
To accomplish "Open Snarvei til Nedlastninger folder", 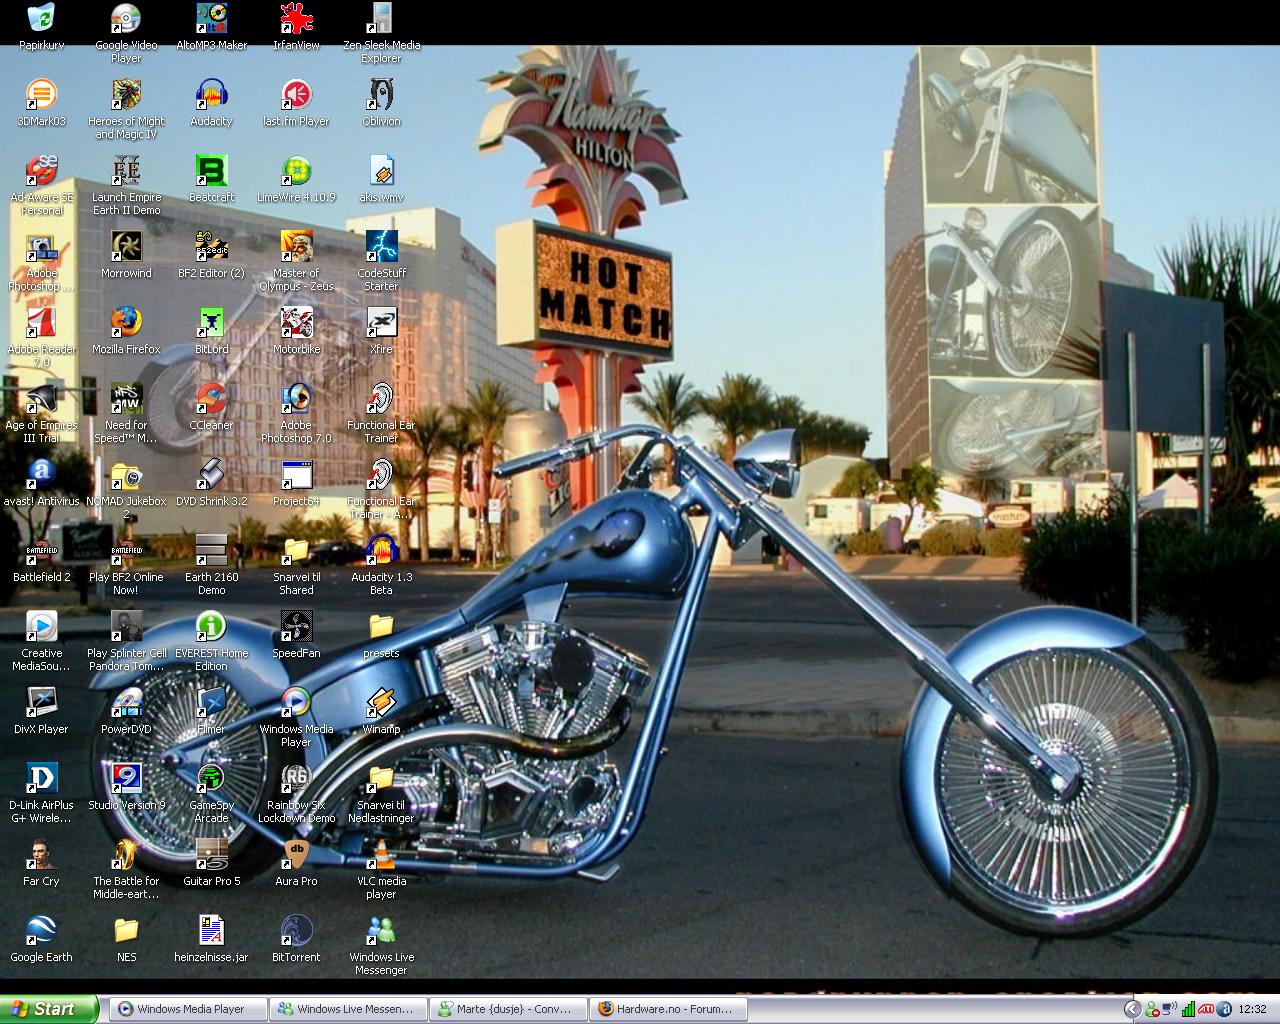I will 381,792.
